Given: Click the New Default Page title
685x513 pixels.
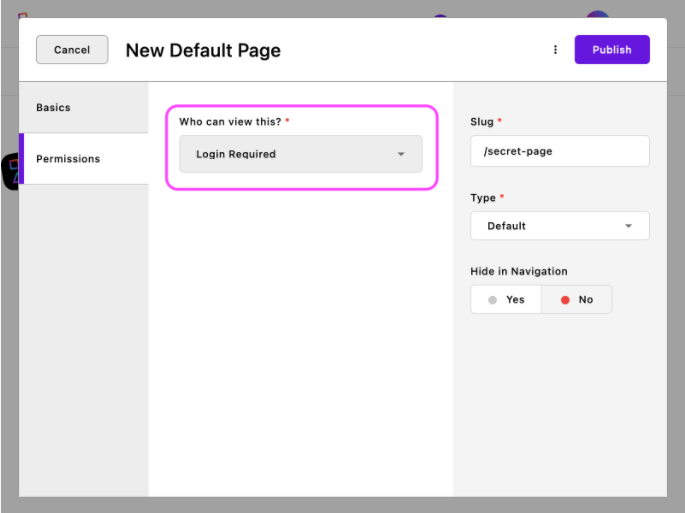Looking at the screenshot, I should (x=203, y=50).
